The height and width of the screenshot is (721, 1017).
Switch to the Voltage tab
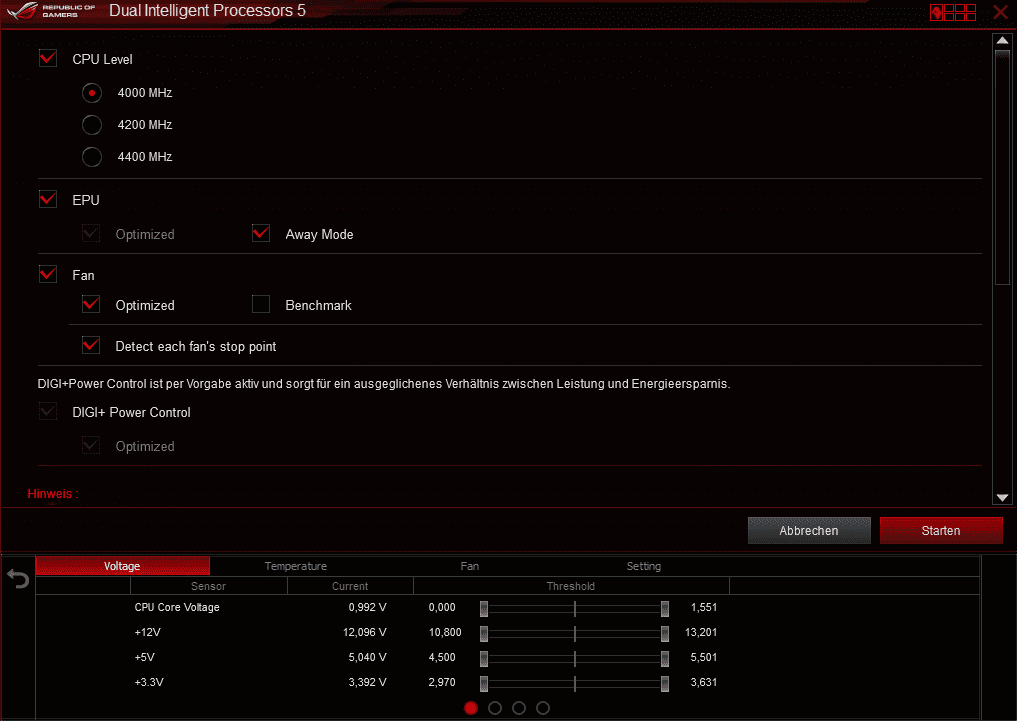[122, 566]
